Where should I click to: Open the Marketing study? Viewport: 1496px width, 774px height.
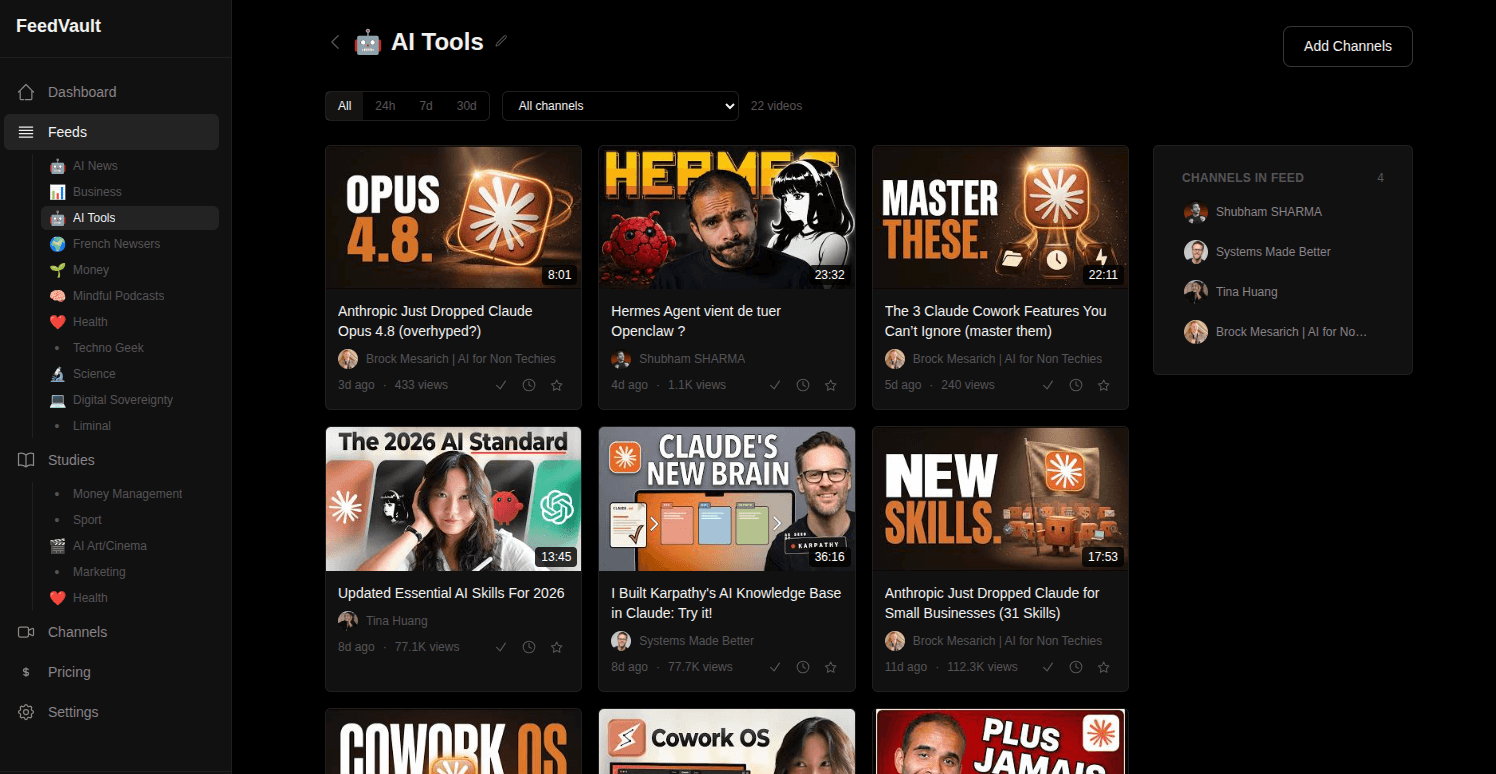coord(130,572)
